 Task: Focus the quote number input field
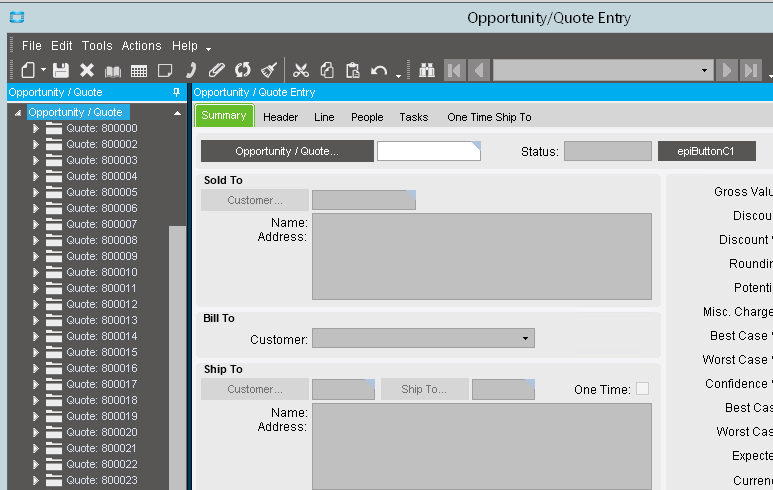(429, 151)
